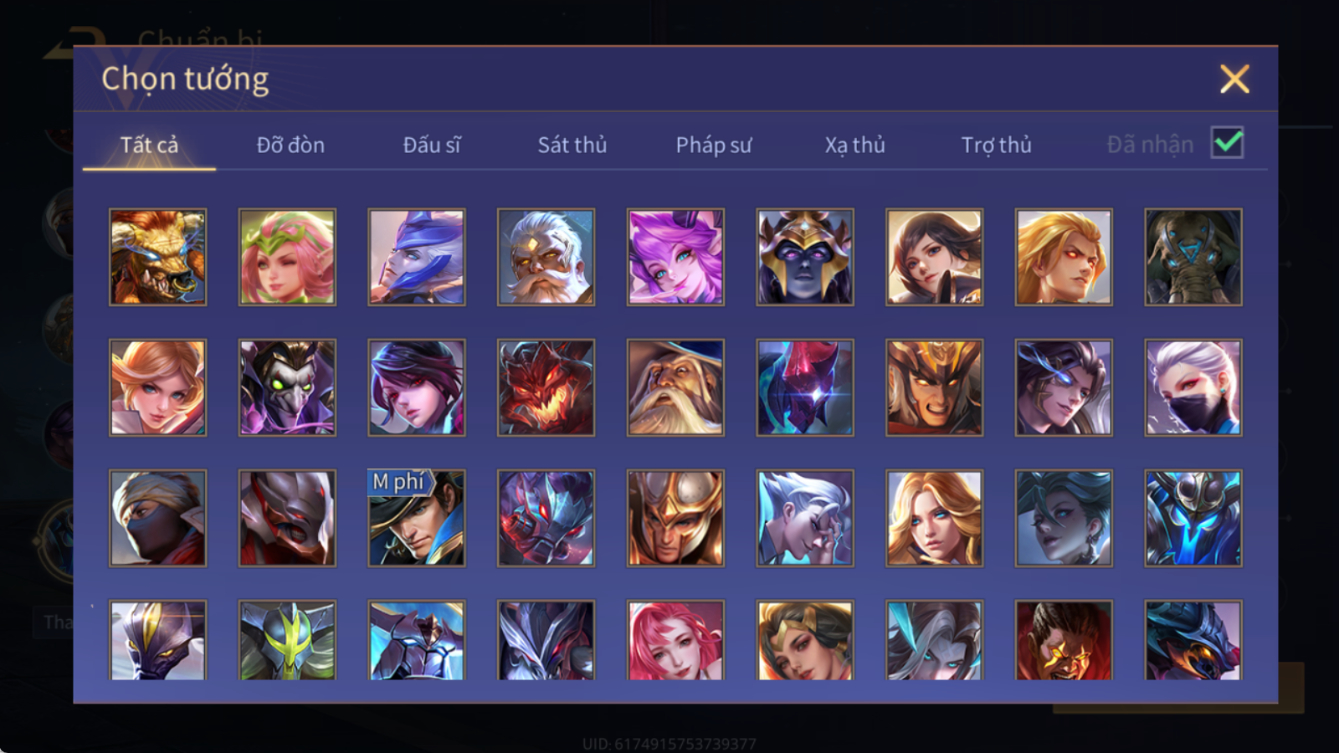Select the plague-doctor masked hero
This screenshot has height=753, width=1339.
click(x=287, y=387)
